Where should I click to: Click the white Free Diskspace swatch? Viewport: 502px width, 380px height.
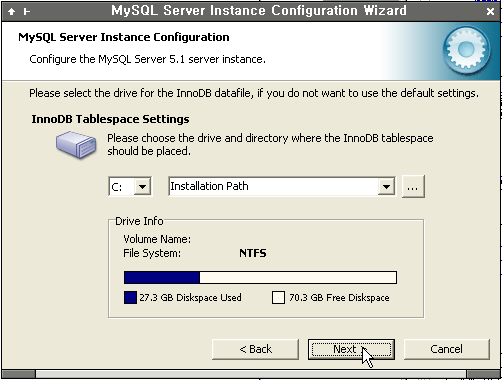(x=278, y=297)
